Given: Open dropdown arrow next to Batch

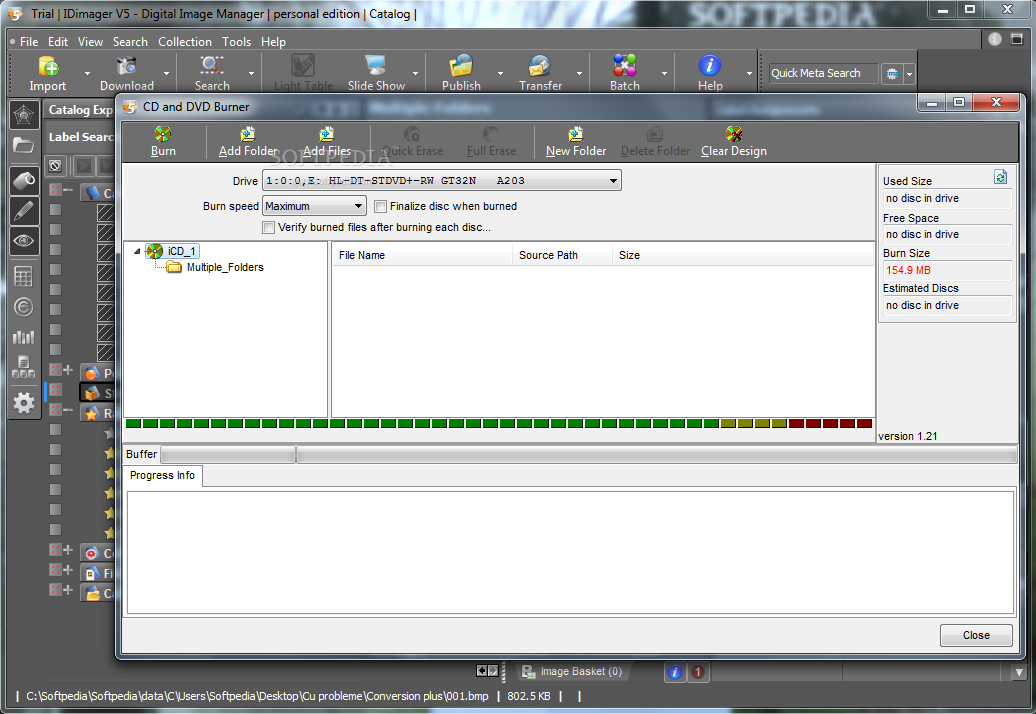Looking at the screenshot, I should pos(663,73).
